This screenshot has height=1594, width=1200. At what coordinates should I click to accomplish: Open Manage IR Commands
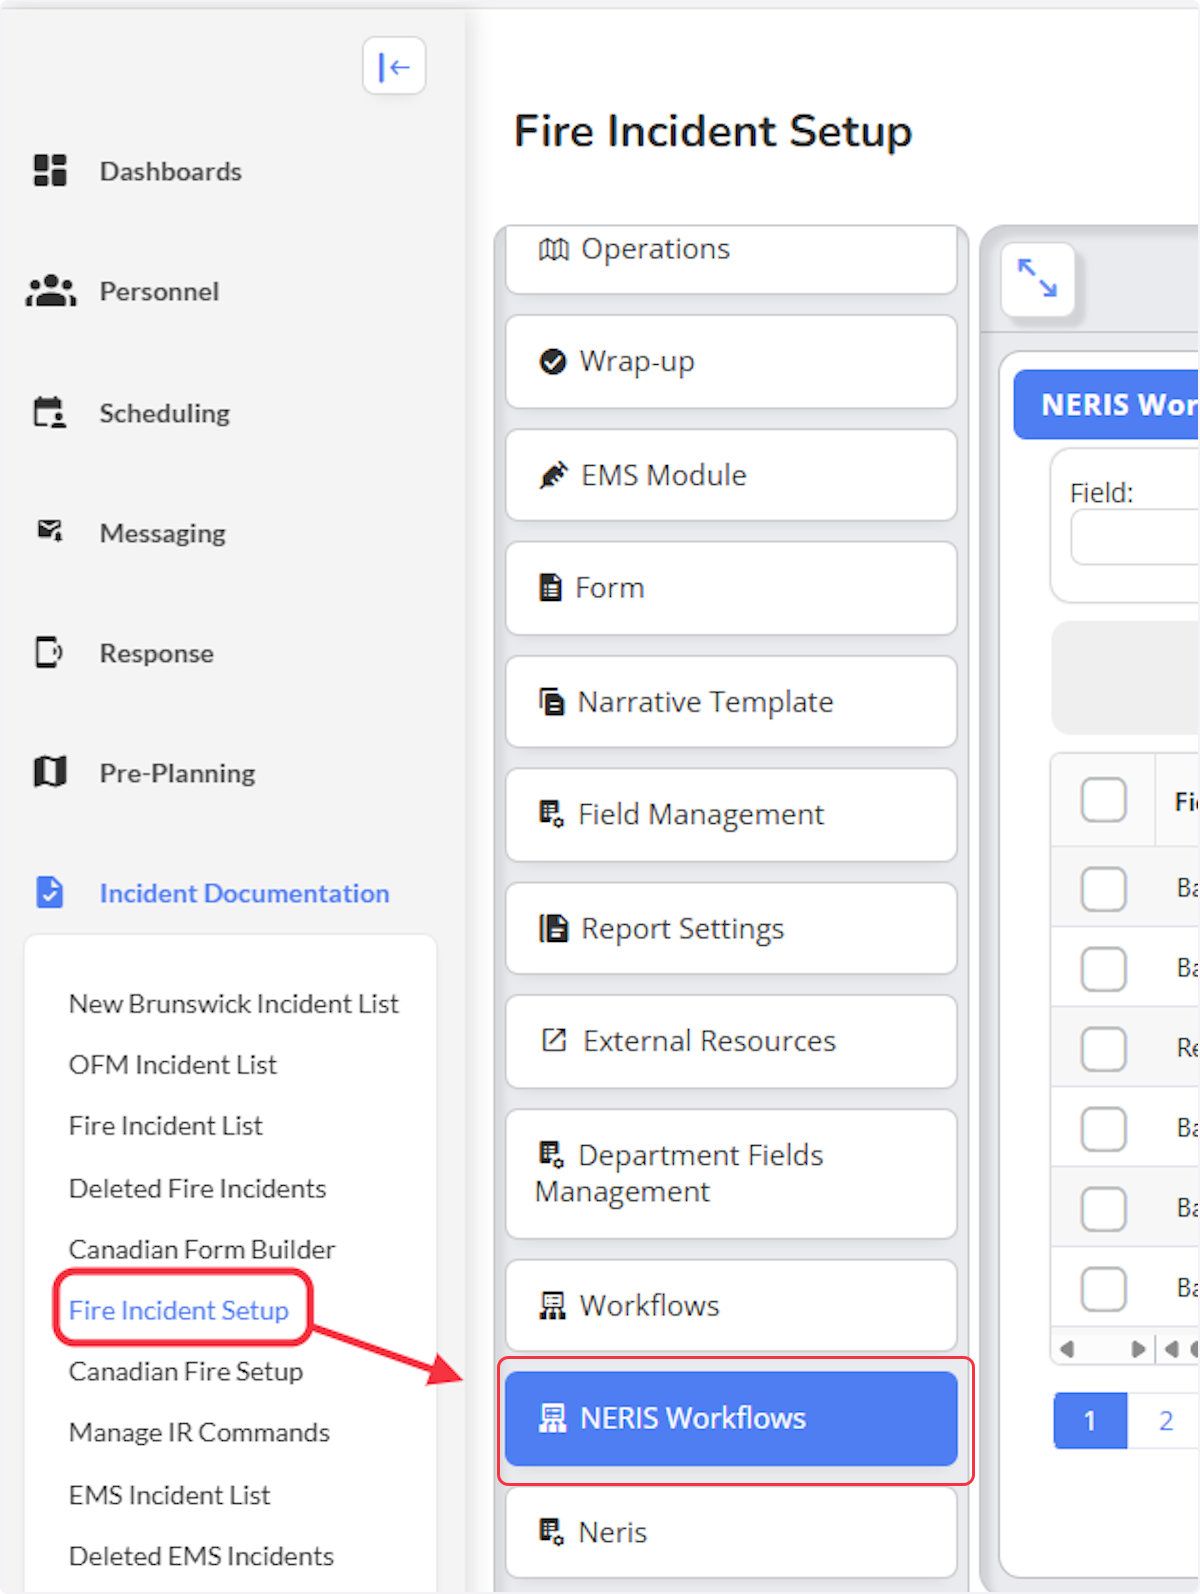tap(199, 1432)
